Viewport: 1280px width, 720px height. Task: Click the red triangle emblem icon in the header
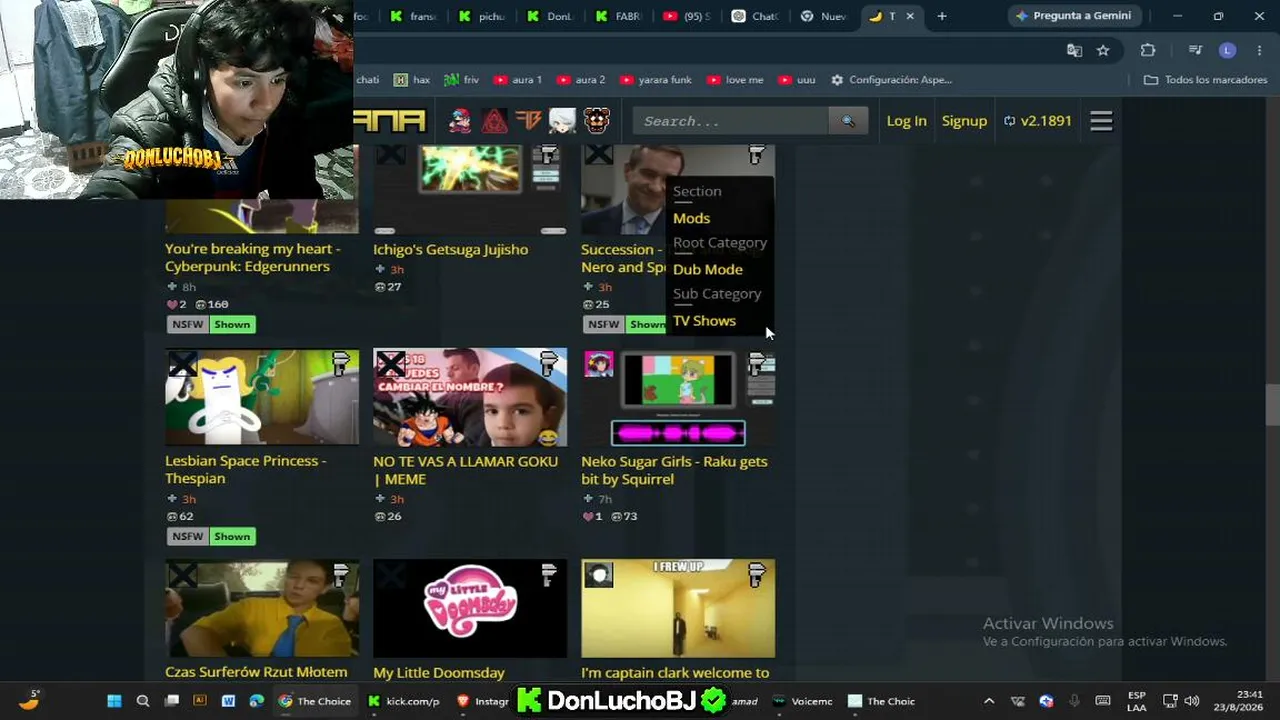[x=494, y=121]
